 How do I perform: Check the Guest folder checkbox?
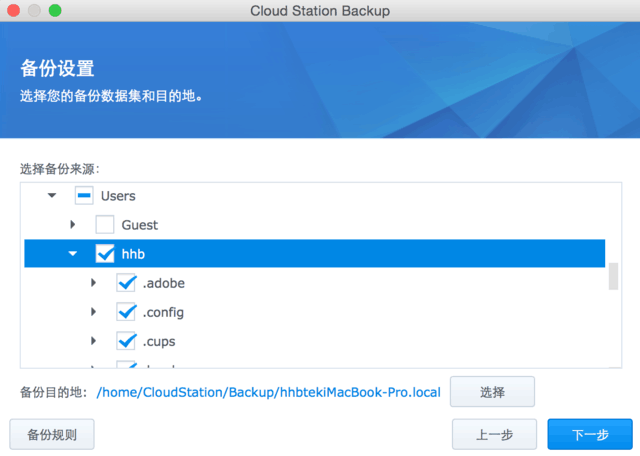coord(105,225)
